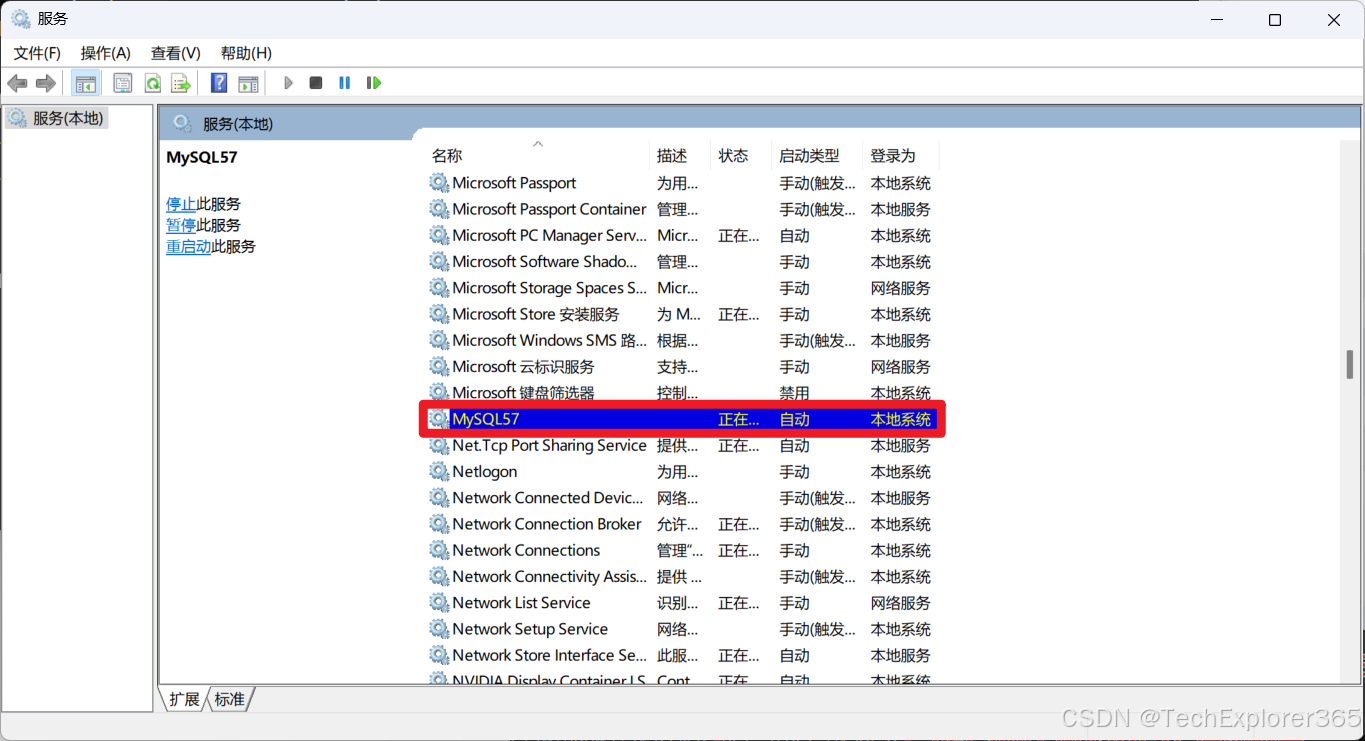Click the Back arrow toolbar icon
The image size is (1365, 741).
17,83
